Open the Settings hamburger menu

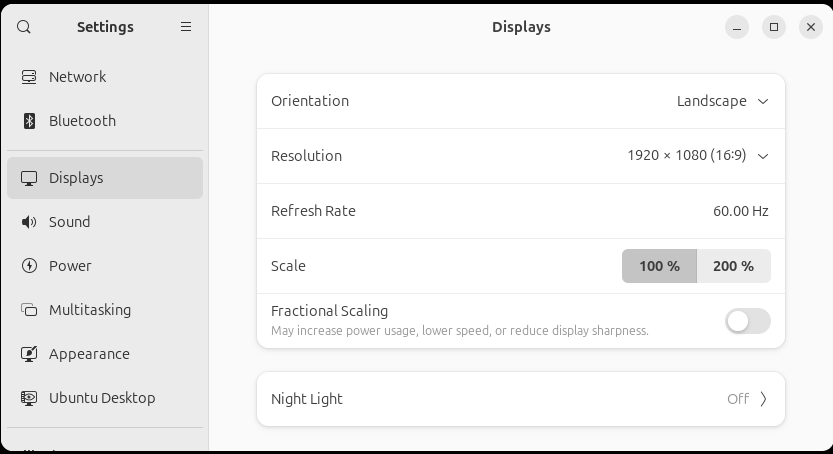(x=186, y=27)
